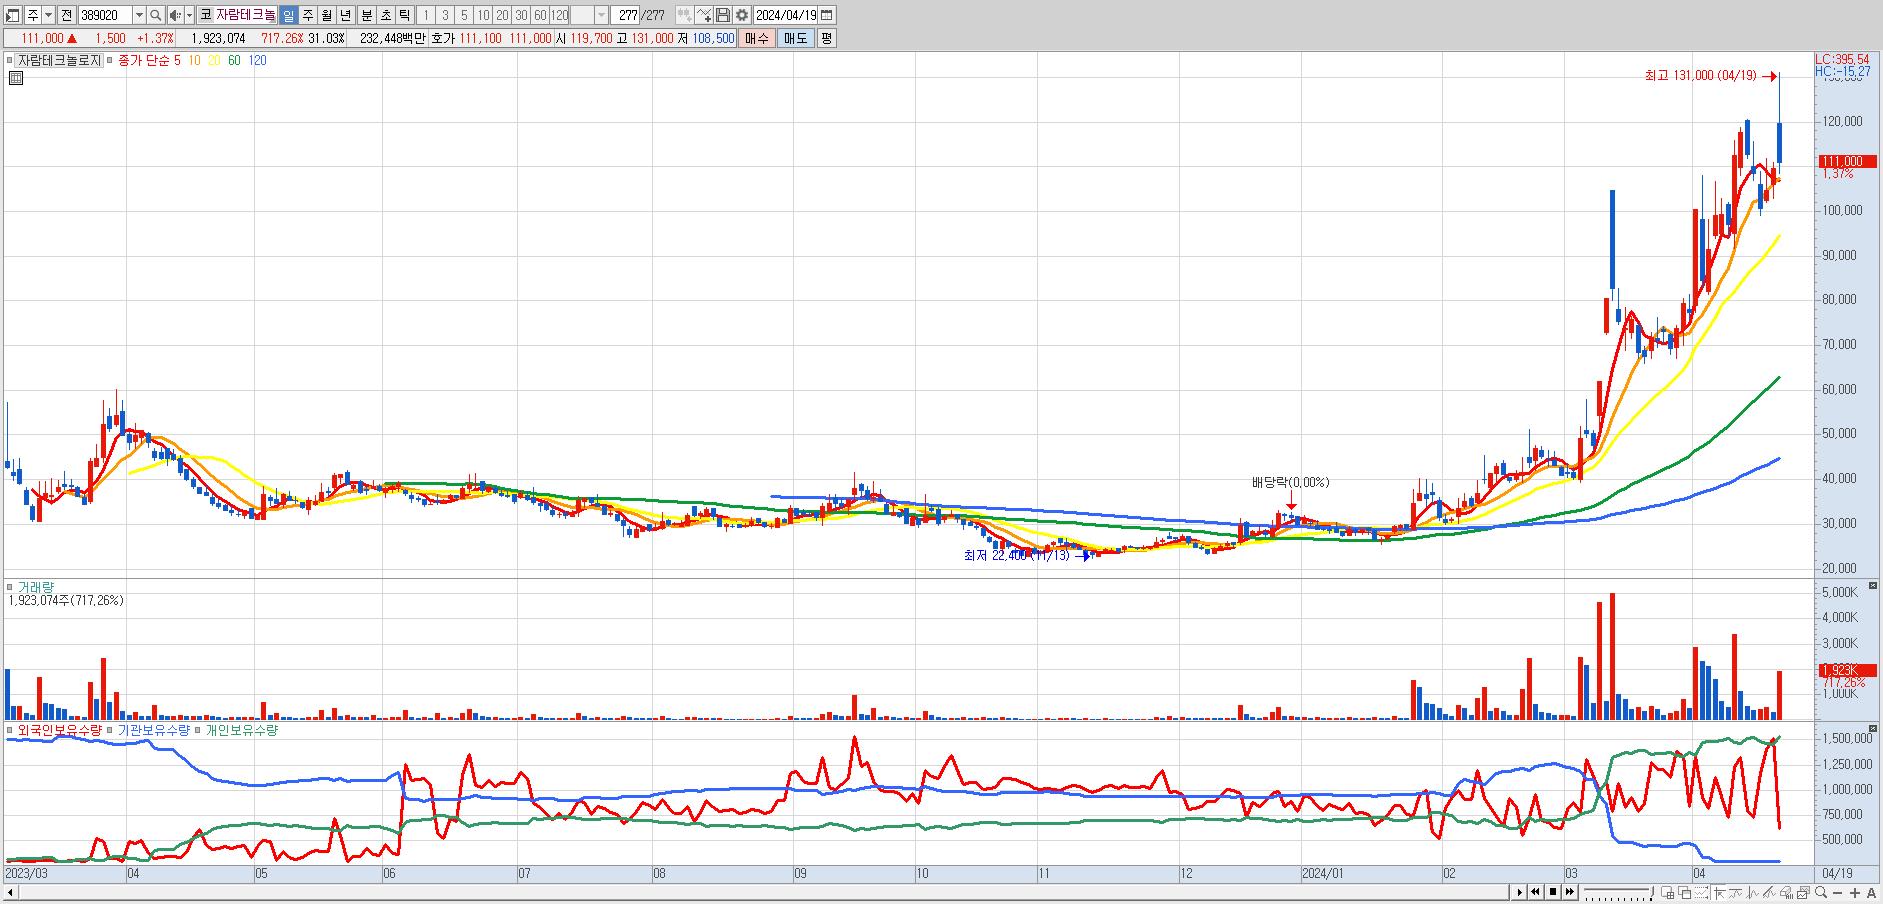Zoom in with the plus icon

tap(1855, 892)
